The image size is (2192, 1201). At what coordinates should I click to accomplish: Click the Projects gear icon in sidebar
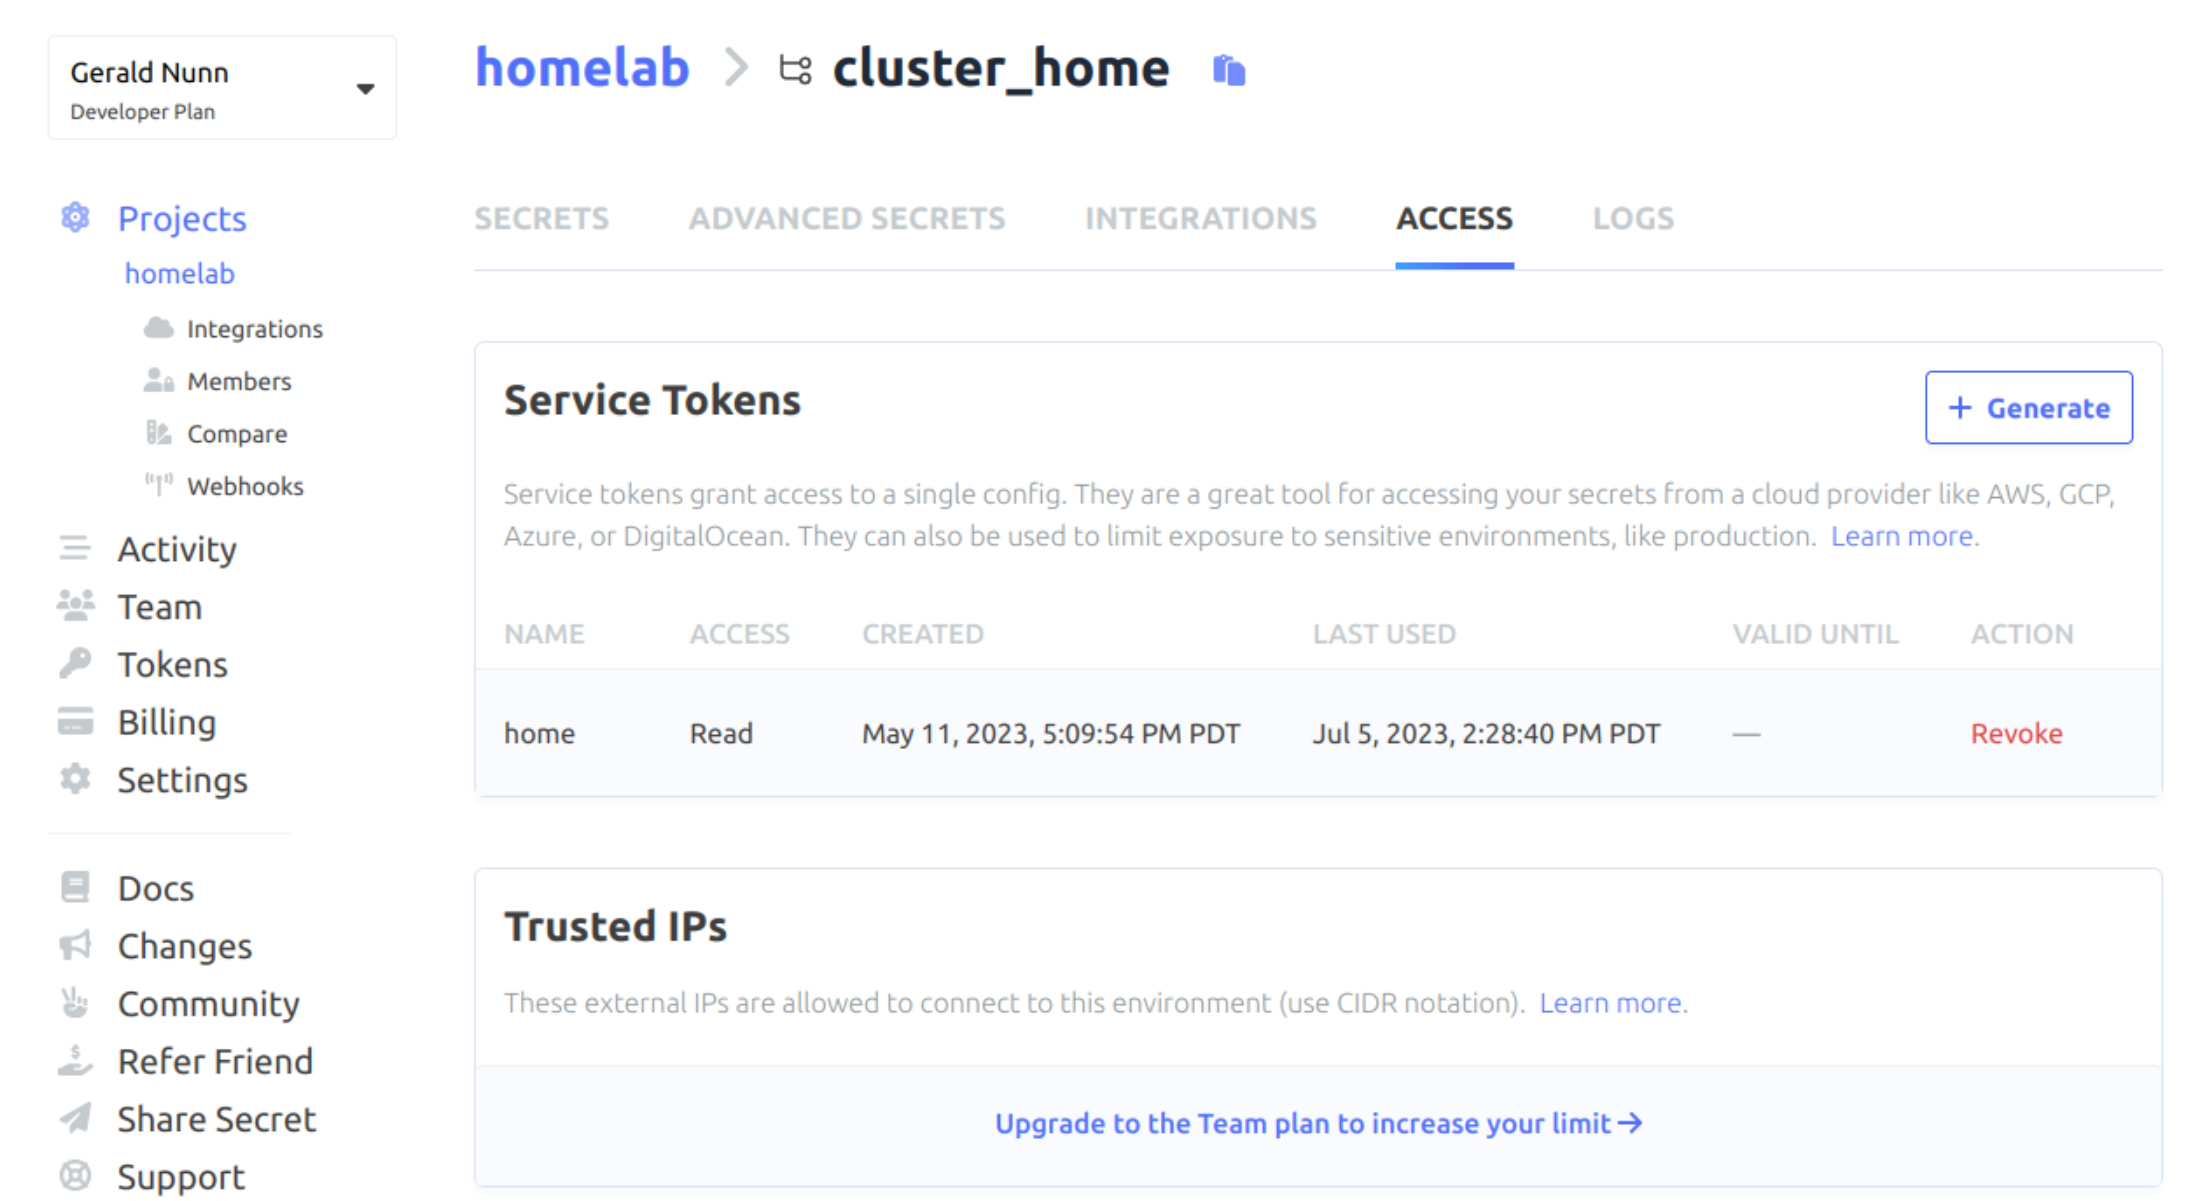(x=75, y=217)
